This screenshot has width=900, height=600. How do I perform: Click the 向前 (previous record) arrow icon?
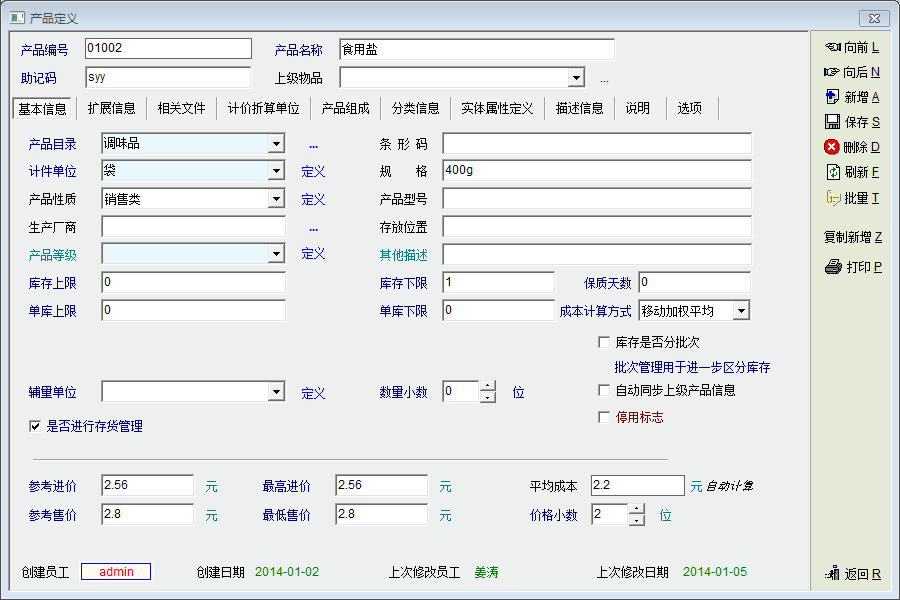832,47
